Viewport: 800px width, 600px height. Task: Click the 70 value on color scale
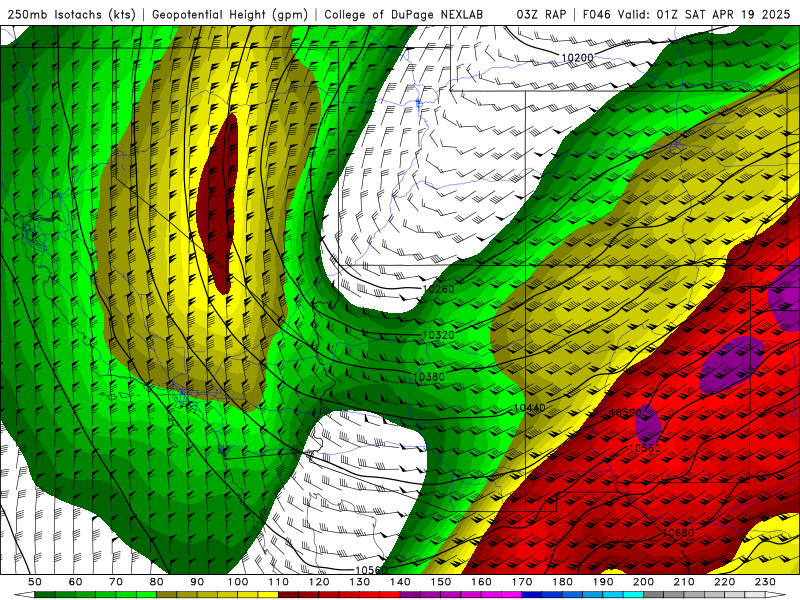click(x=116, y=582)
